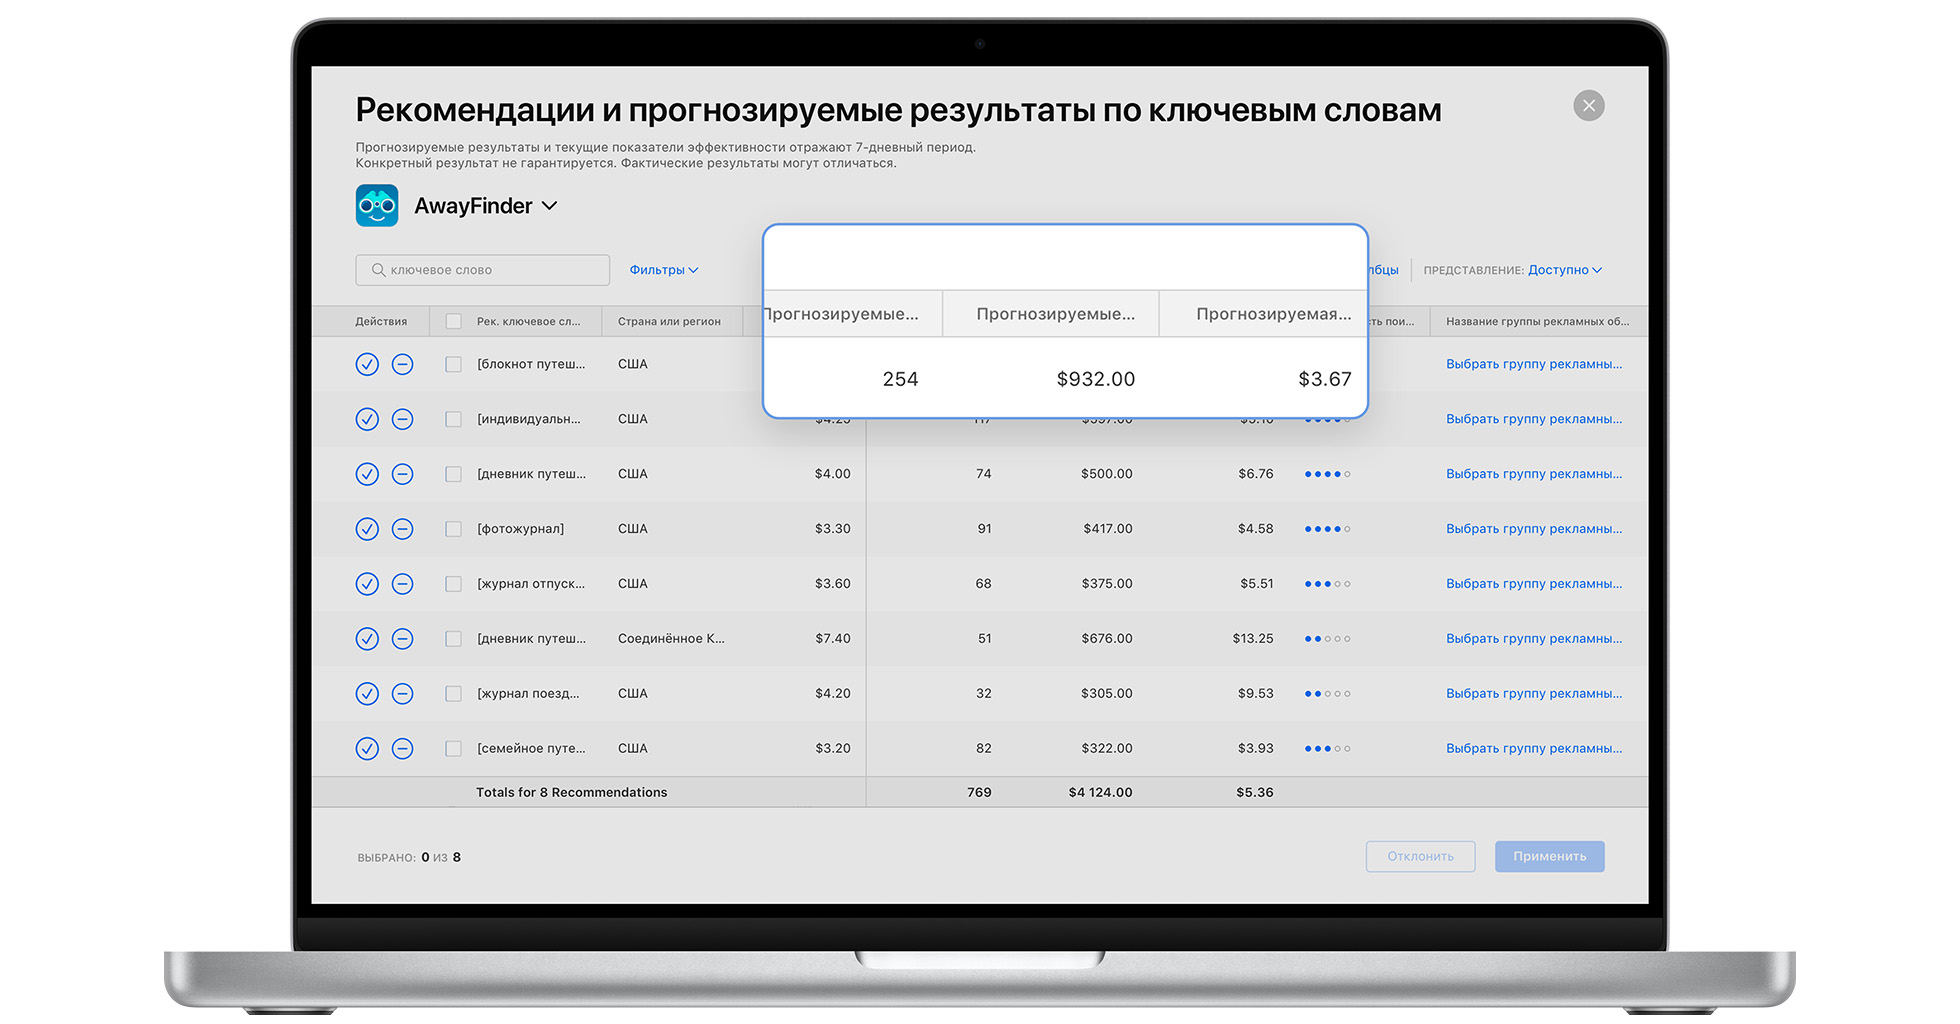Viewport: 1960px width, 1024px height.
Task: Click popularity dots in [журнал отпуск... row
Action: [1327, 584]
